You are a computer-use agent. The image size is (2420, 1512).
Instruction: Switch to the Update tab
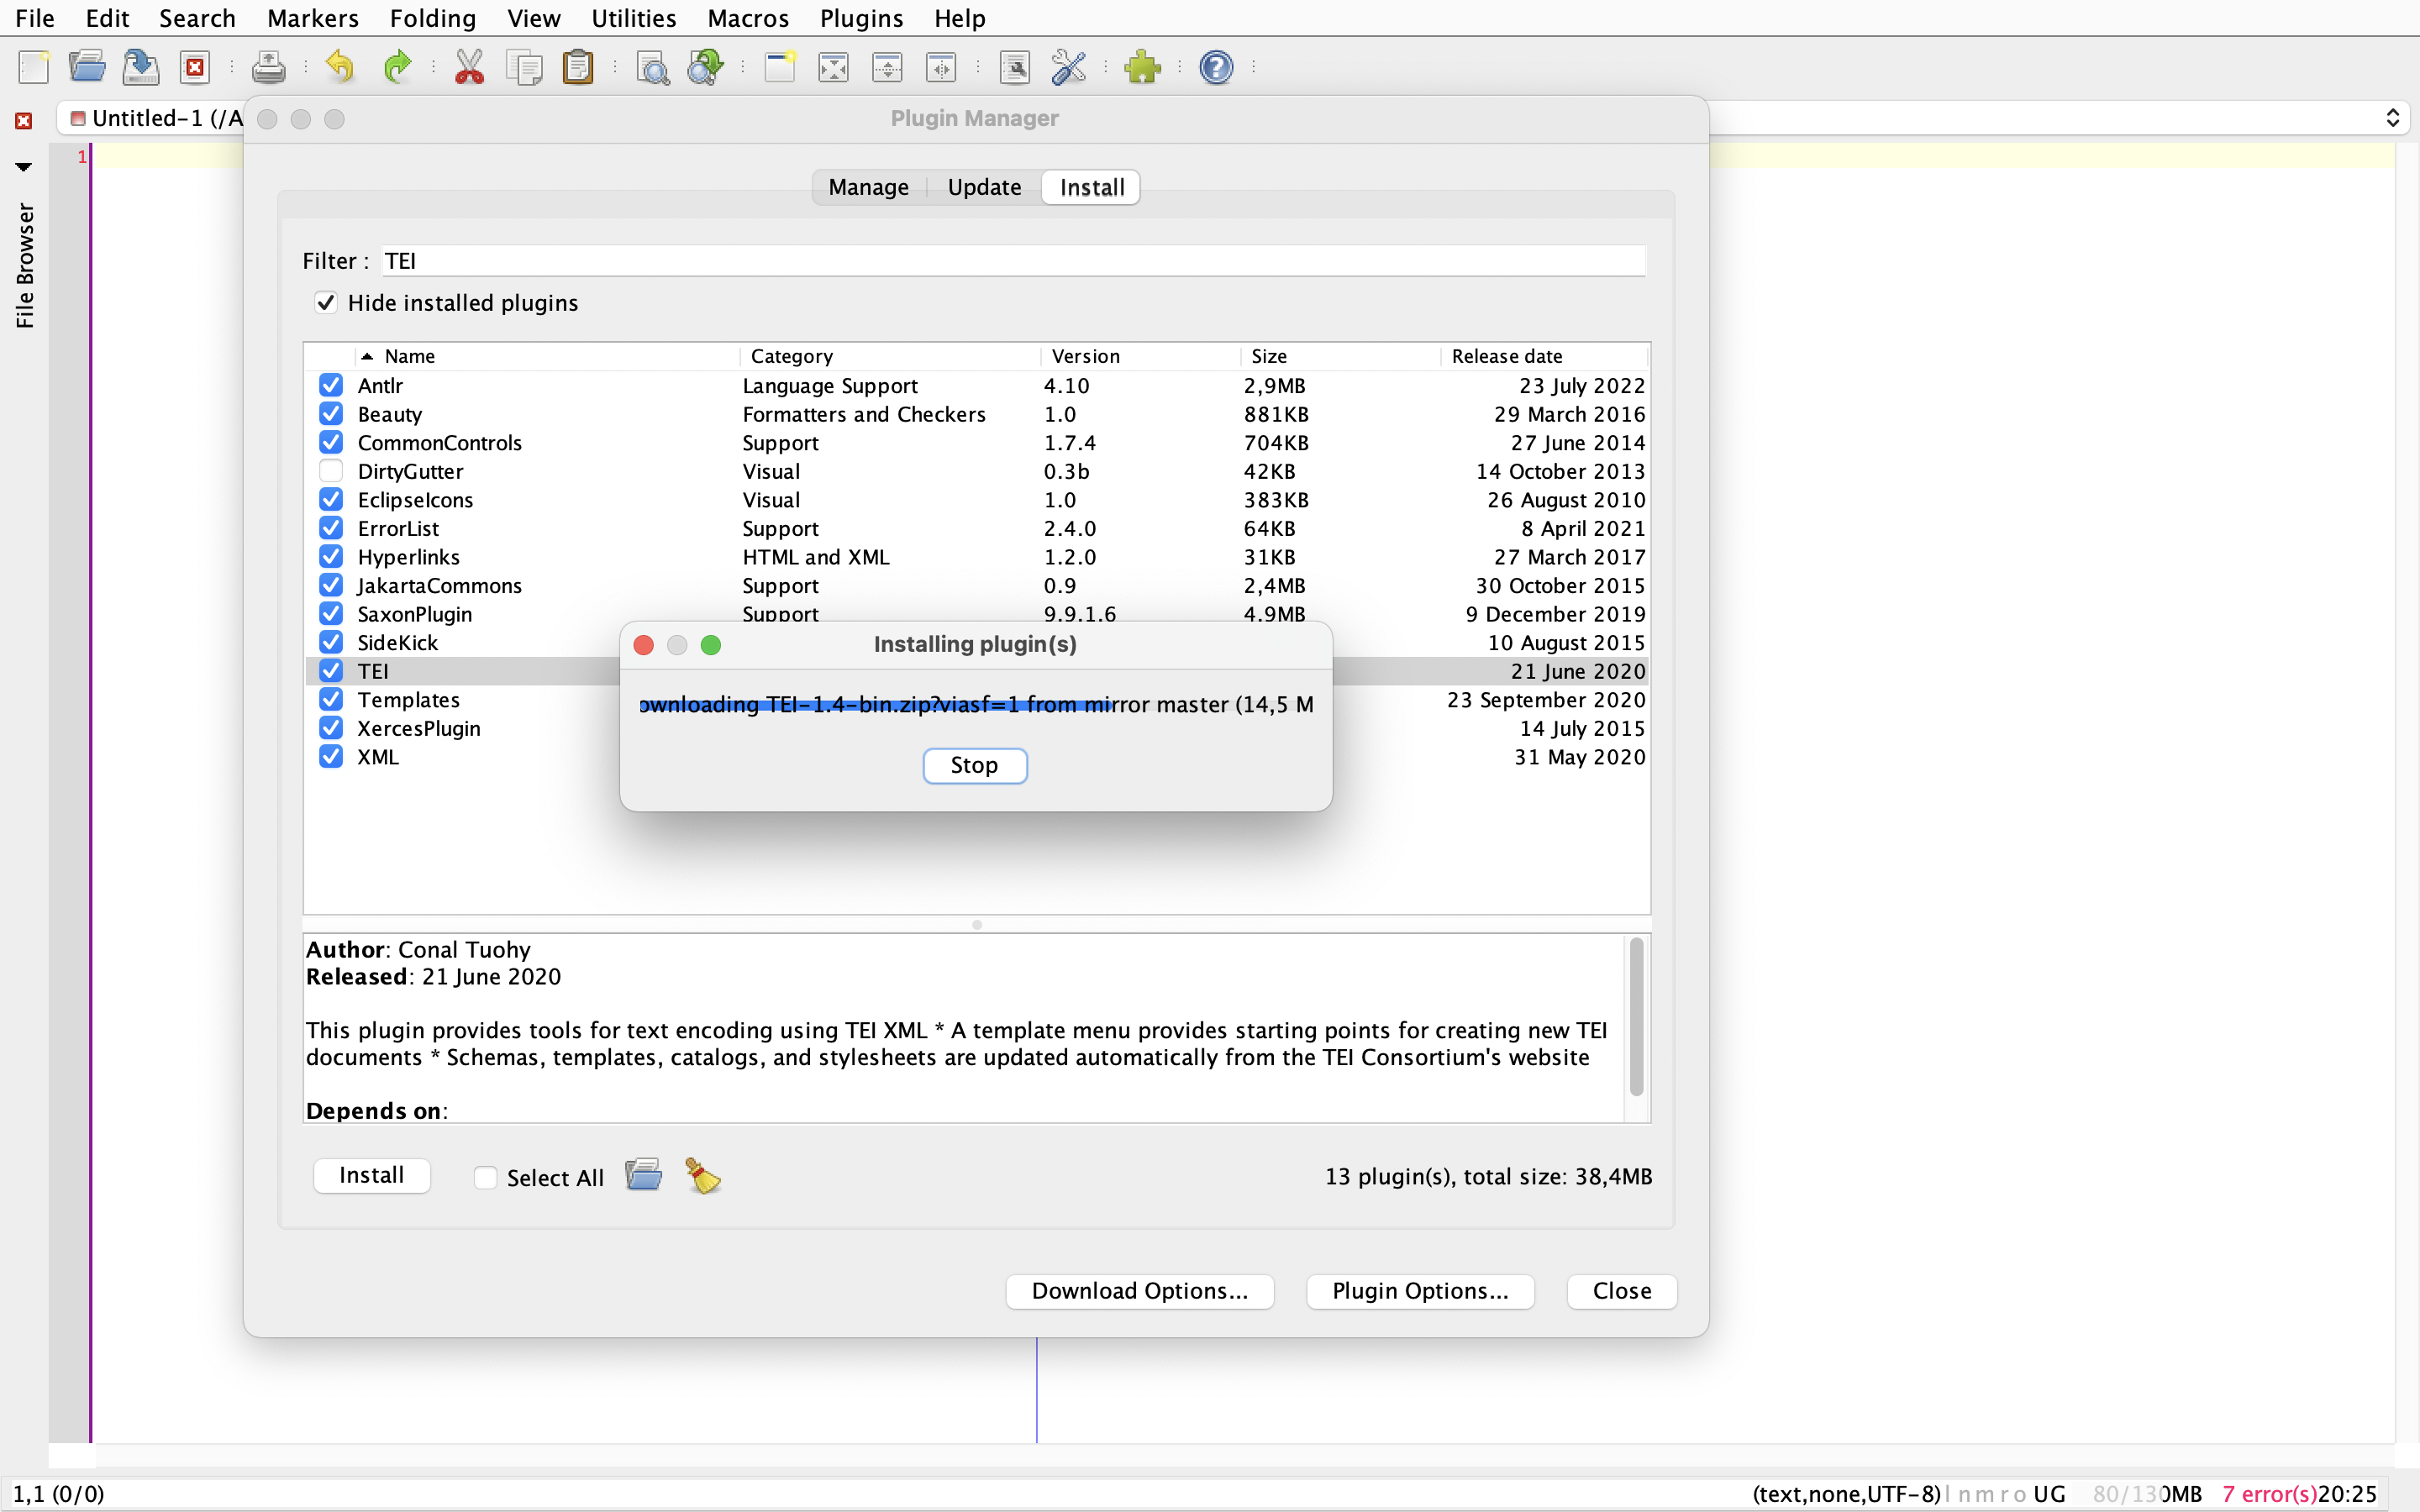pyautogui.click(x=981, y=186)
